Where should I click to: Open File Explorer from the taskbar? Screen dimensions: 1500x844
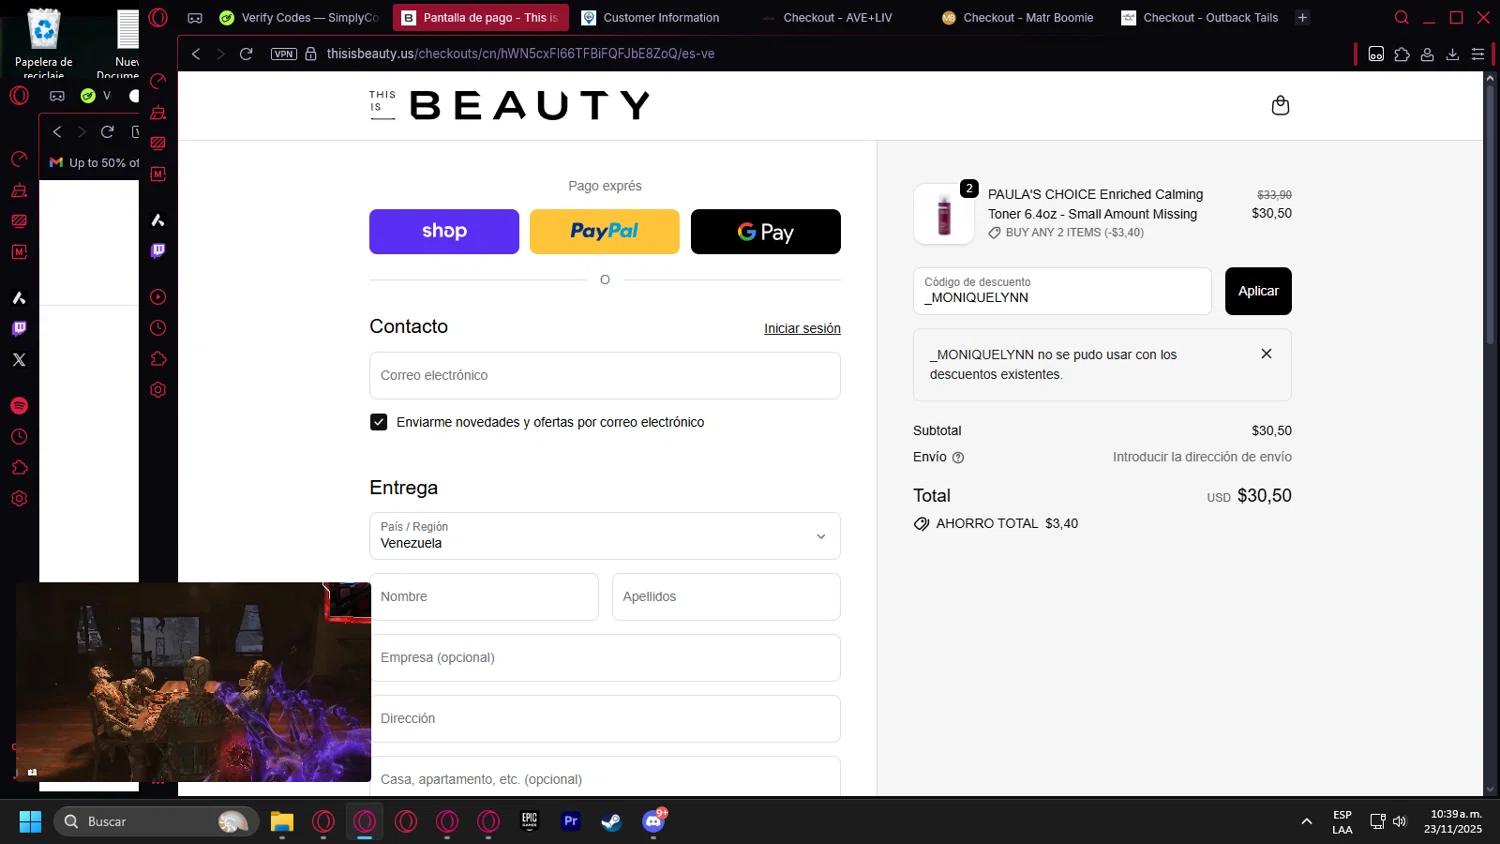(282, 822)
